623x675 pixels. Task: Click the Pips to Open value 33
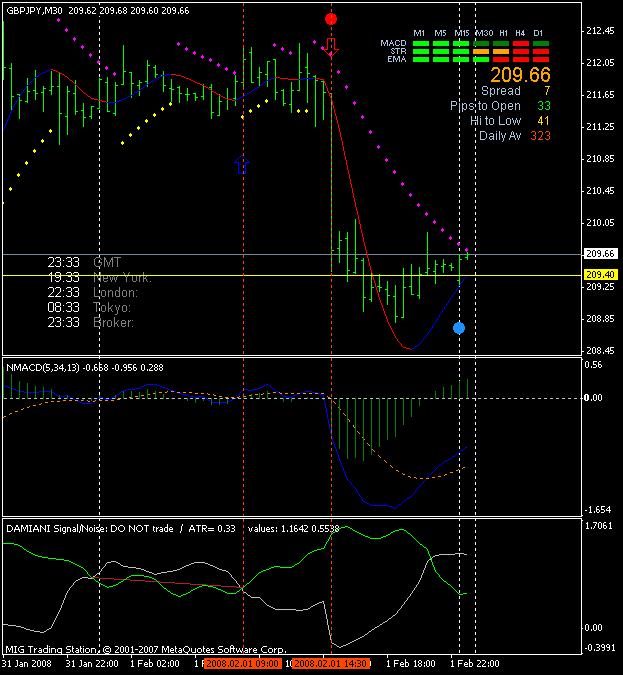[x=544, y=106]
